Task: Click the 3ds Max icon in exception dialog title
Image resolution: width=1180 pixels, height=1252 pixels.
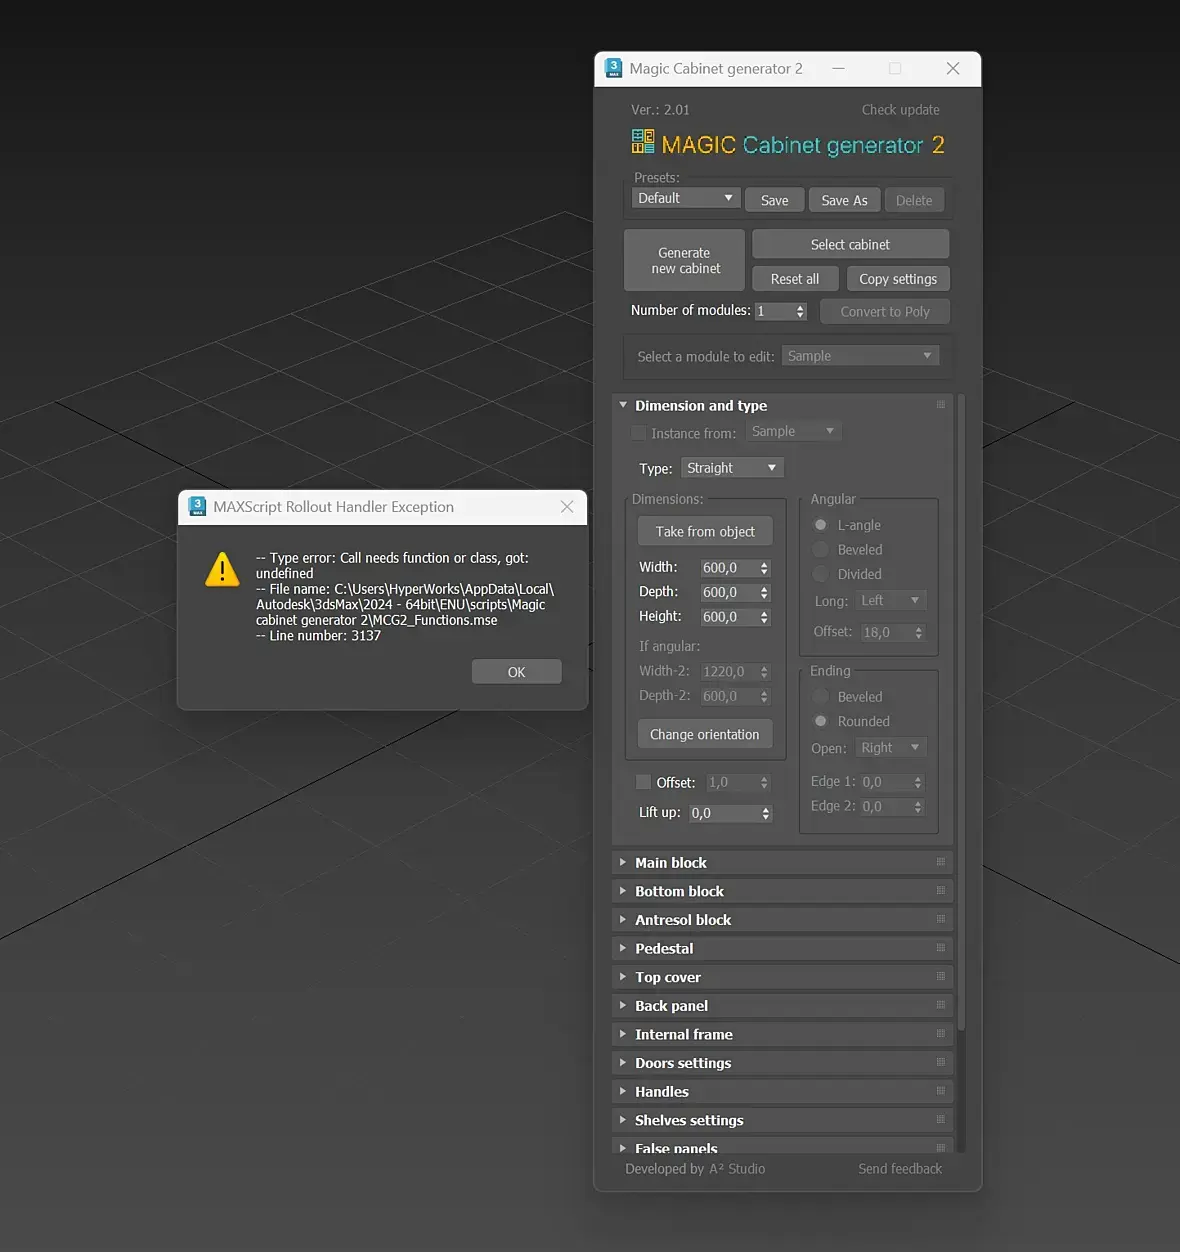Action: [197, 507]
